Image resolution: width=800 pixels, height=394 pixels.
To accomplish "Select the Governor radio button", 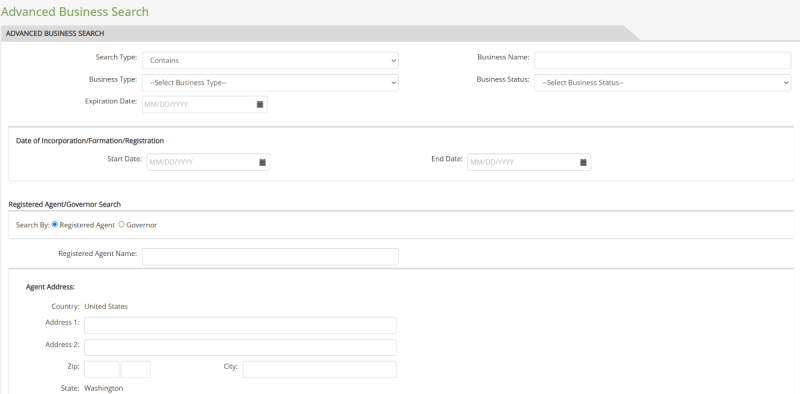I will (x=121, y=224).
